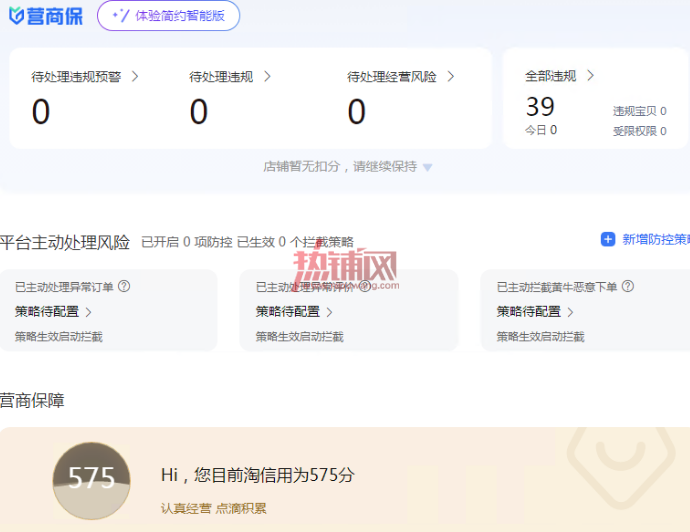Click 违规宝贝 0 count
Viewport: 690px width, 532px height.
[x=640, y=111]
